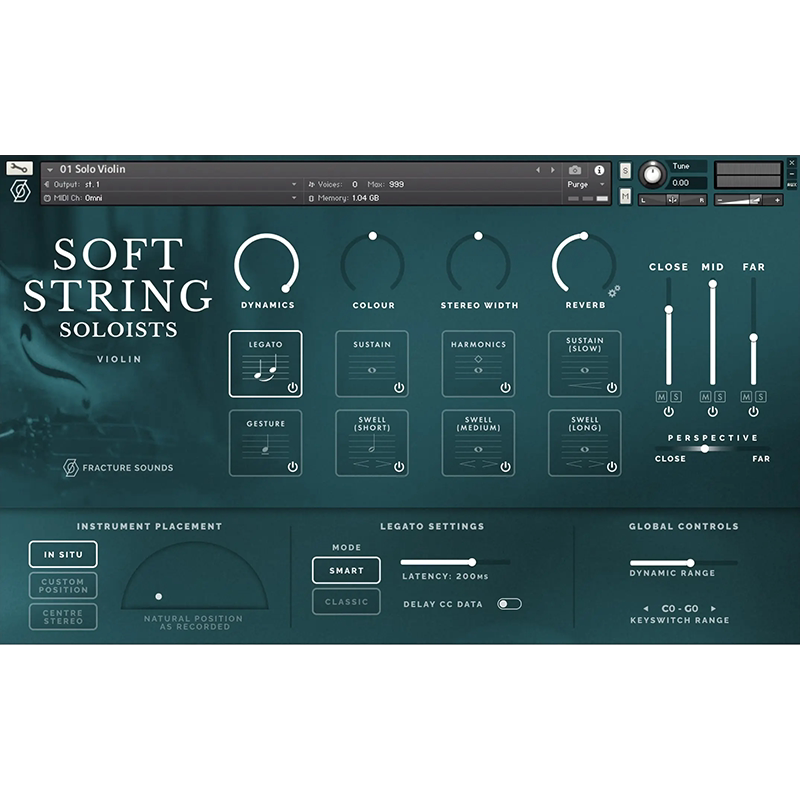This screenshot has width=800, height=800.
Task: Power off the Mid microphone
Action: tap(713, 412)
